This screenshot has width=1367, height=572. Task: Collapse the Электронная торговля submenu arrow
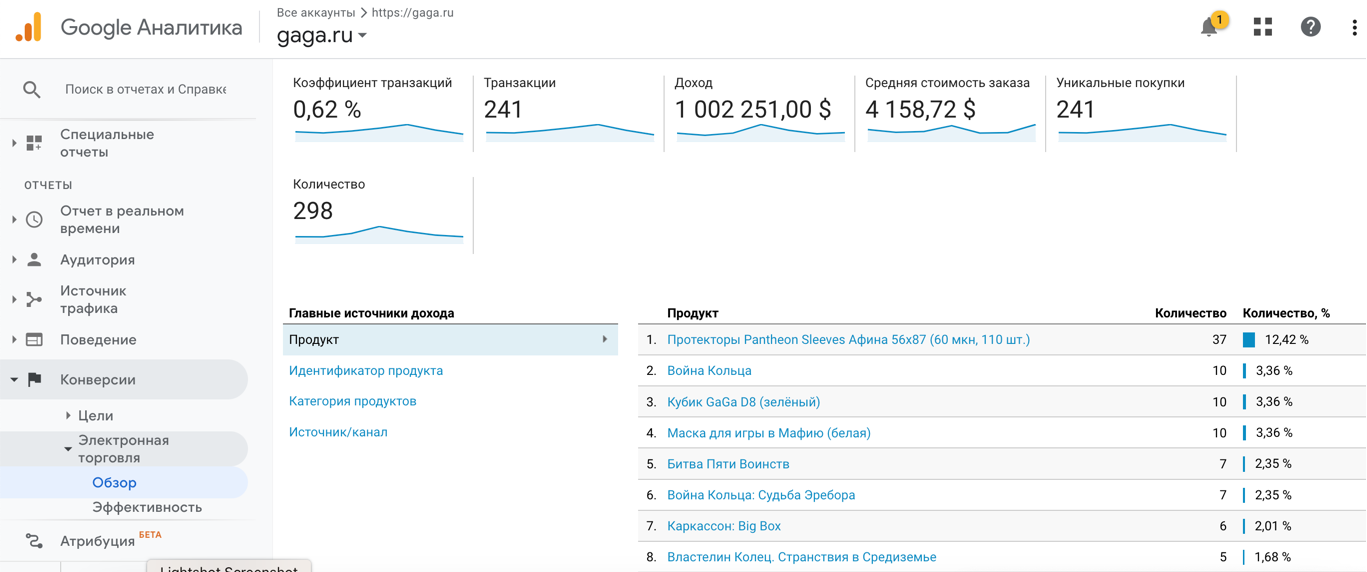click(68, 449)
